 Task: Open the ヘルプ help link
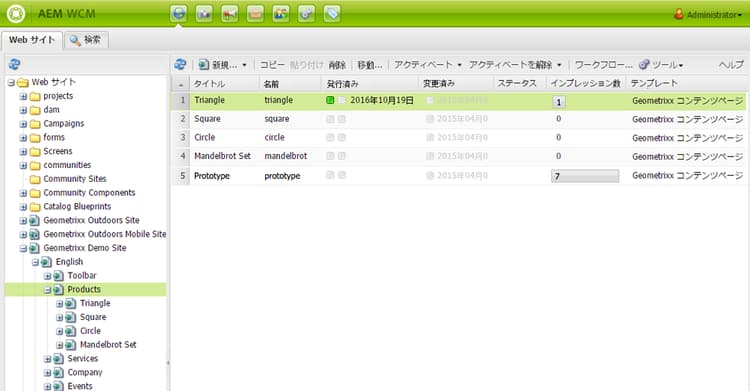click(x=731, y=65)
